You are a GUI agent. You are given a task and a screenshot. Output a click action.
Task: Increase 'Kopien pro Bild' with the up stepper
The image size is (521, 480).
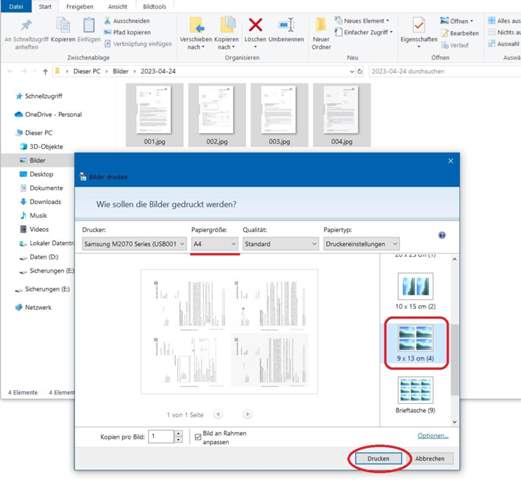tap(178, 433)
